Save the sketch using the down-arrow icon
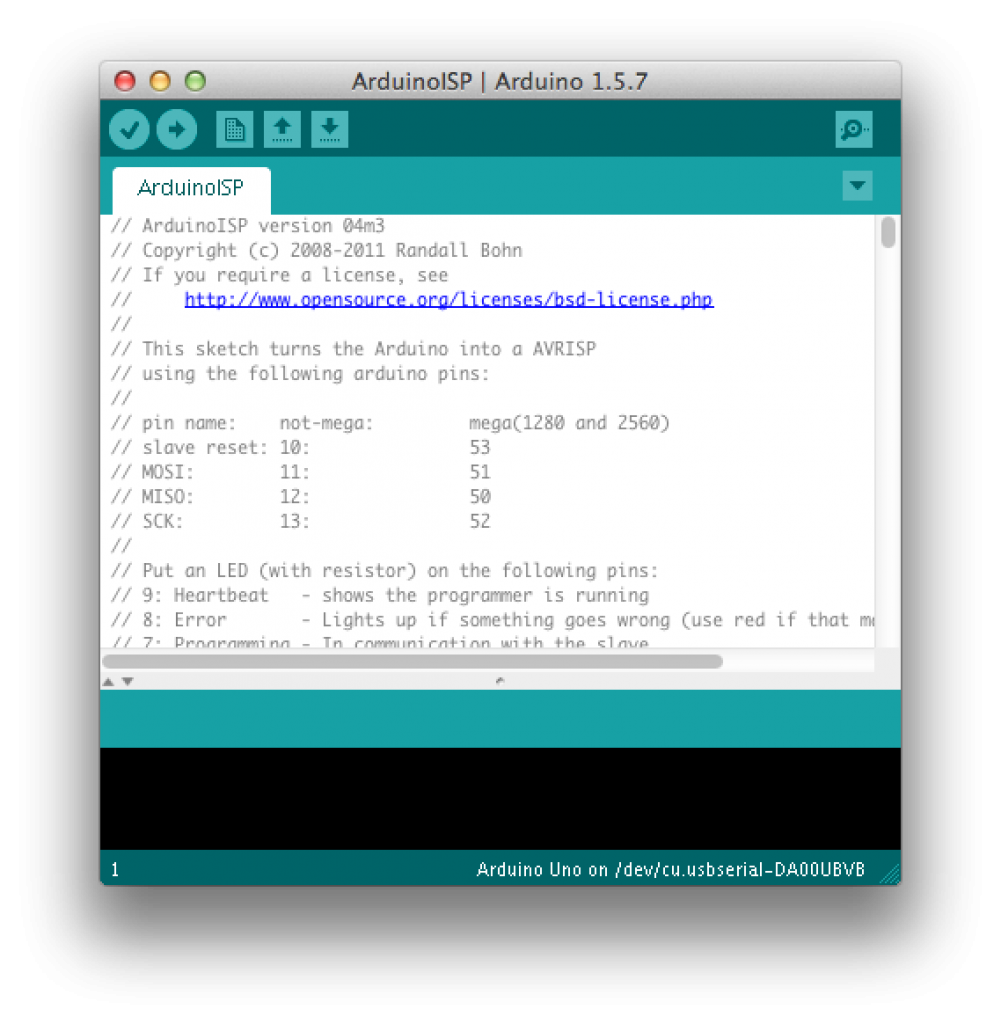 click(x=329, y=129)
